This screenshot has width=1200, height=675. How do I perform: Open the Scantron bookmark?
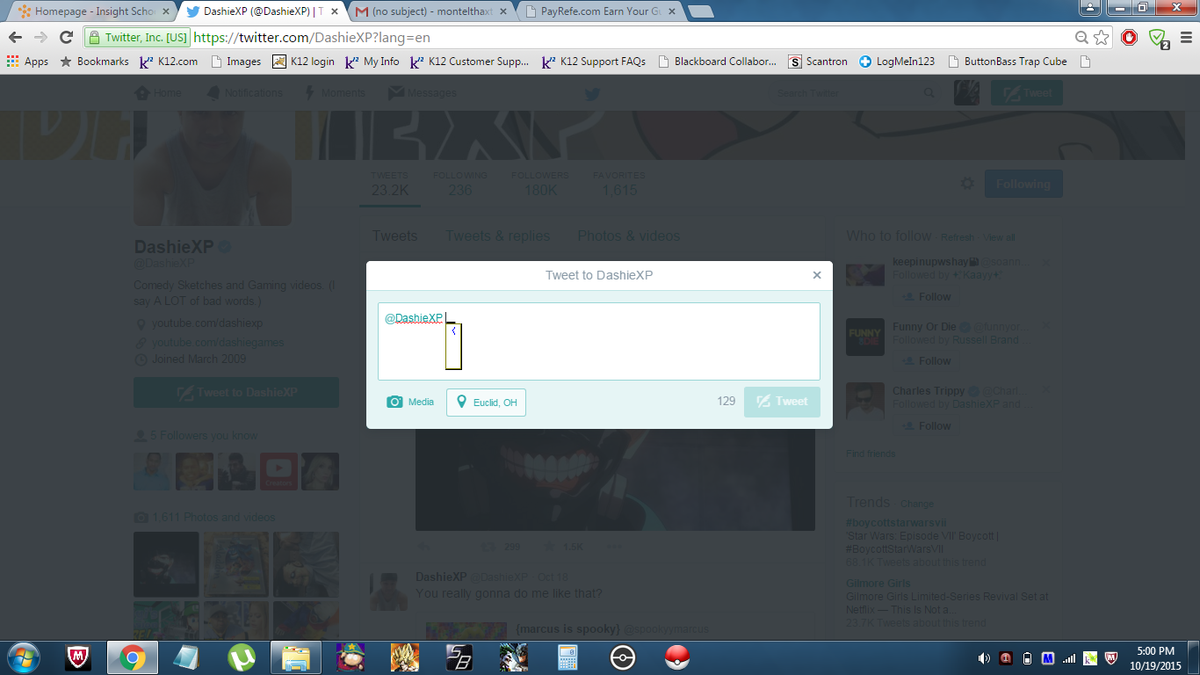click(x=818, y=61)
